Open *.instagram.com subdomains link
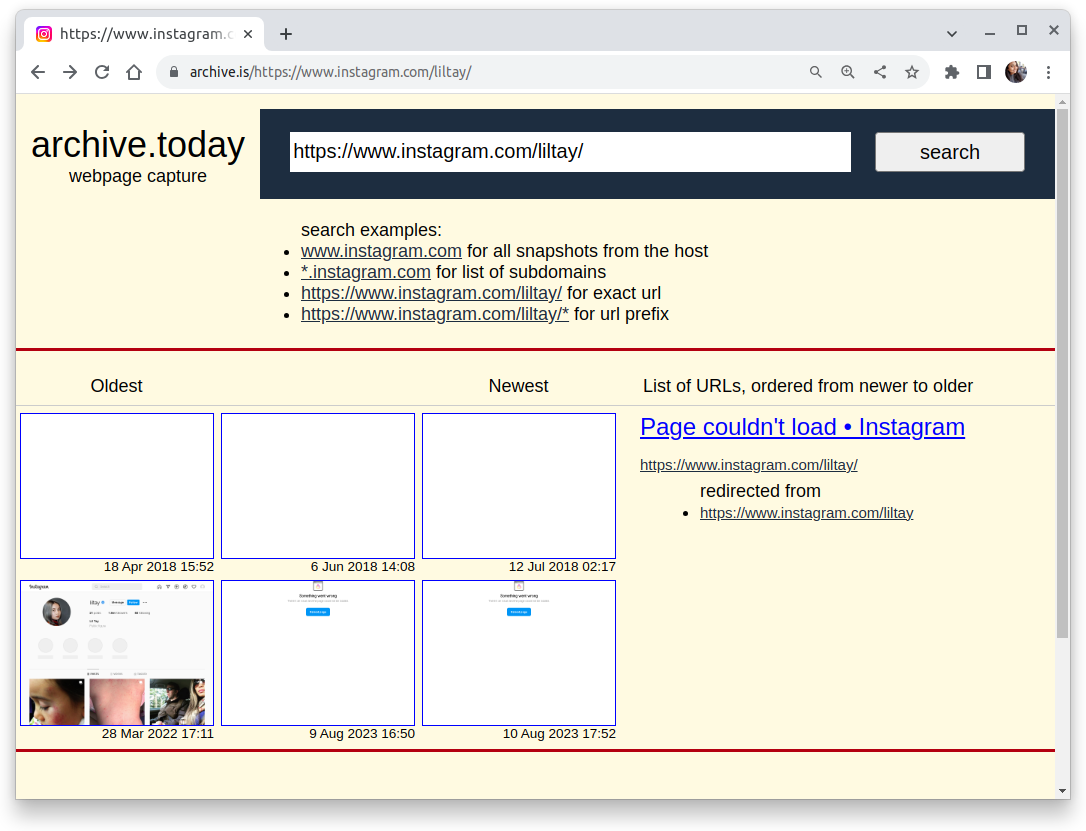 [x=366, y=271]
